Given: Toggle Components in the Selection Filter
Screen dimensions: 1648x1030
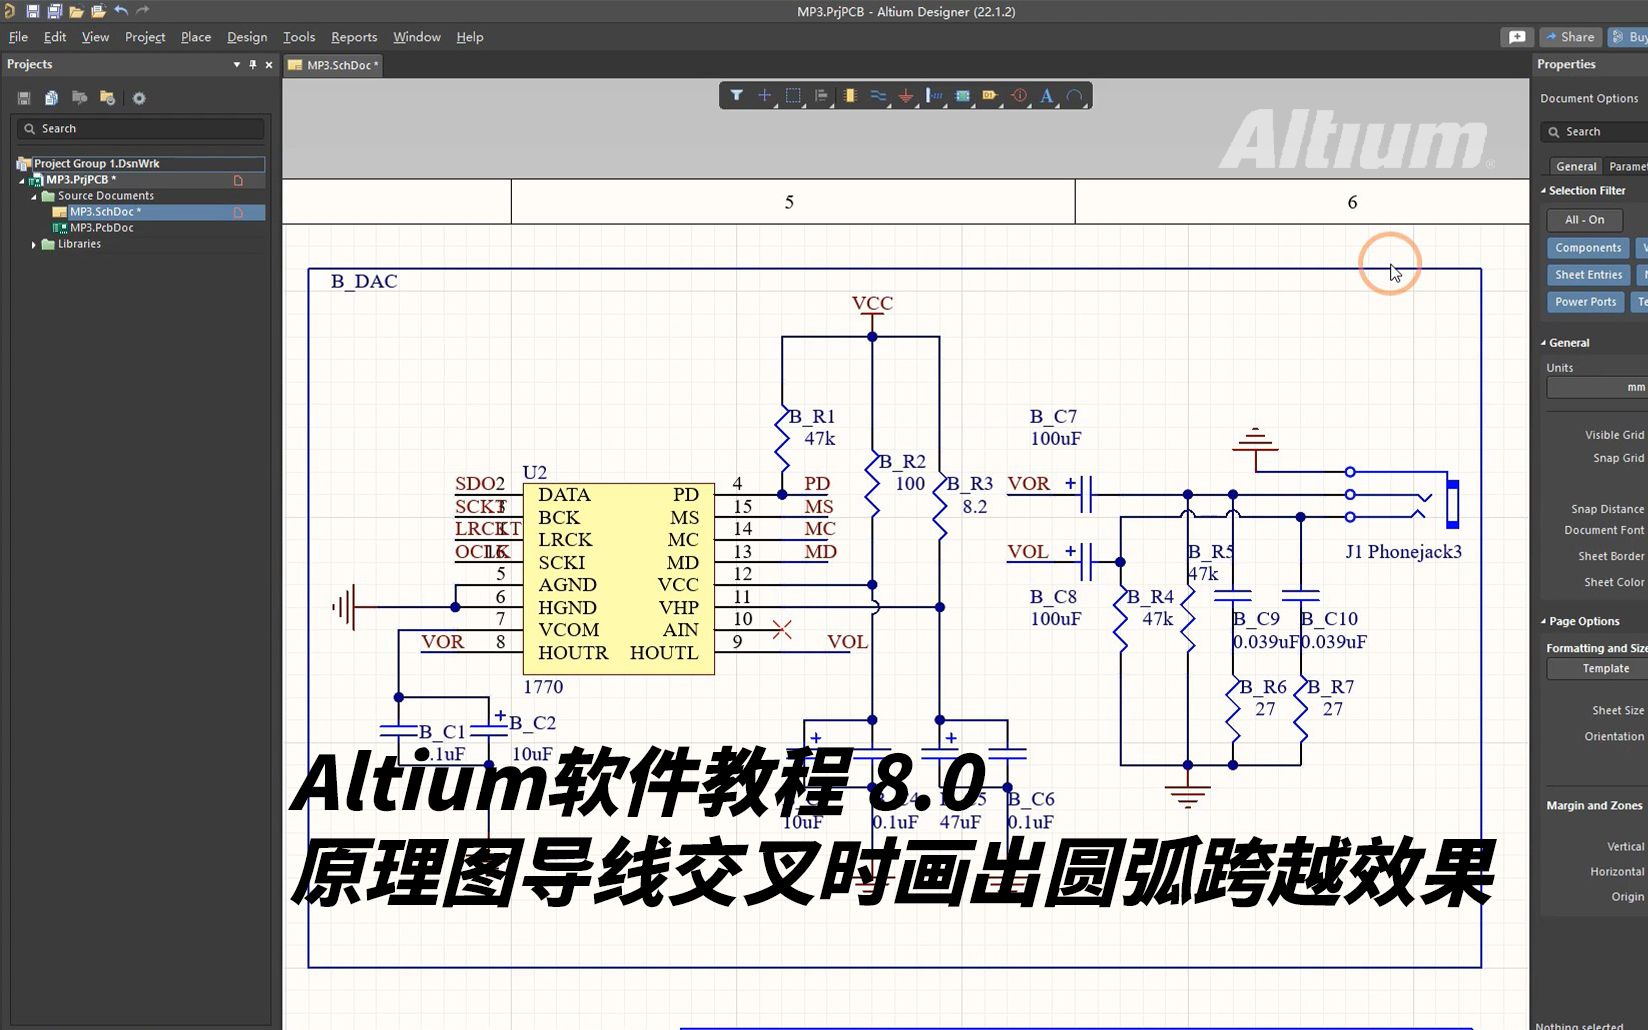Looking at the screenshot, I should [x=1587, y=247].
